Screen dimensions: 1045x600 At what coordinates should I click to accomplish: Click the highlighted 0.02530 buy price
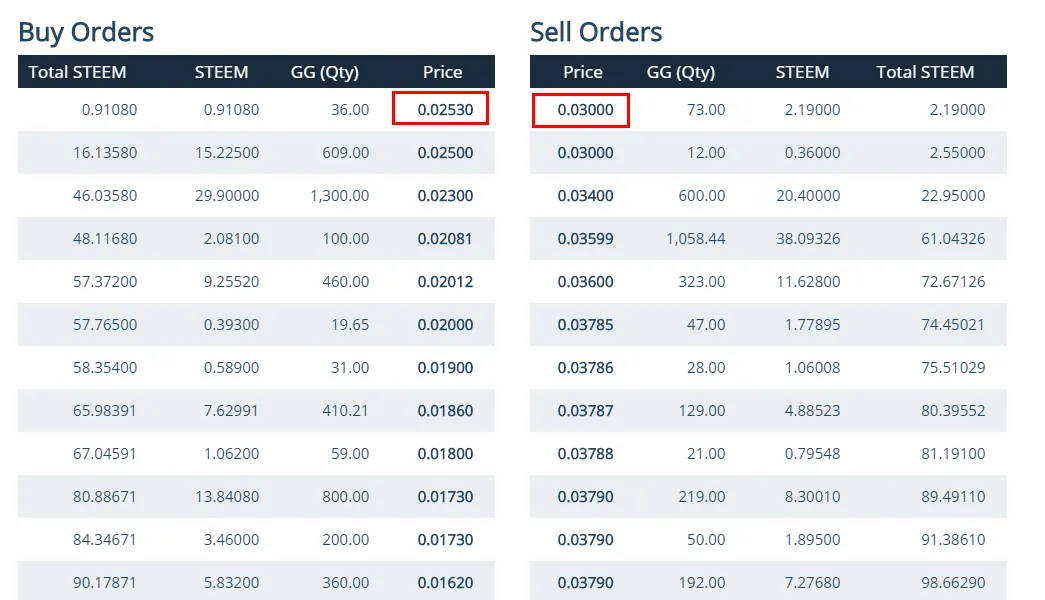click(x=445, y=110)
